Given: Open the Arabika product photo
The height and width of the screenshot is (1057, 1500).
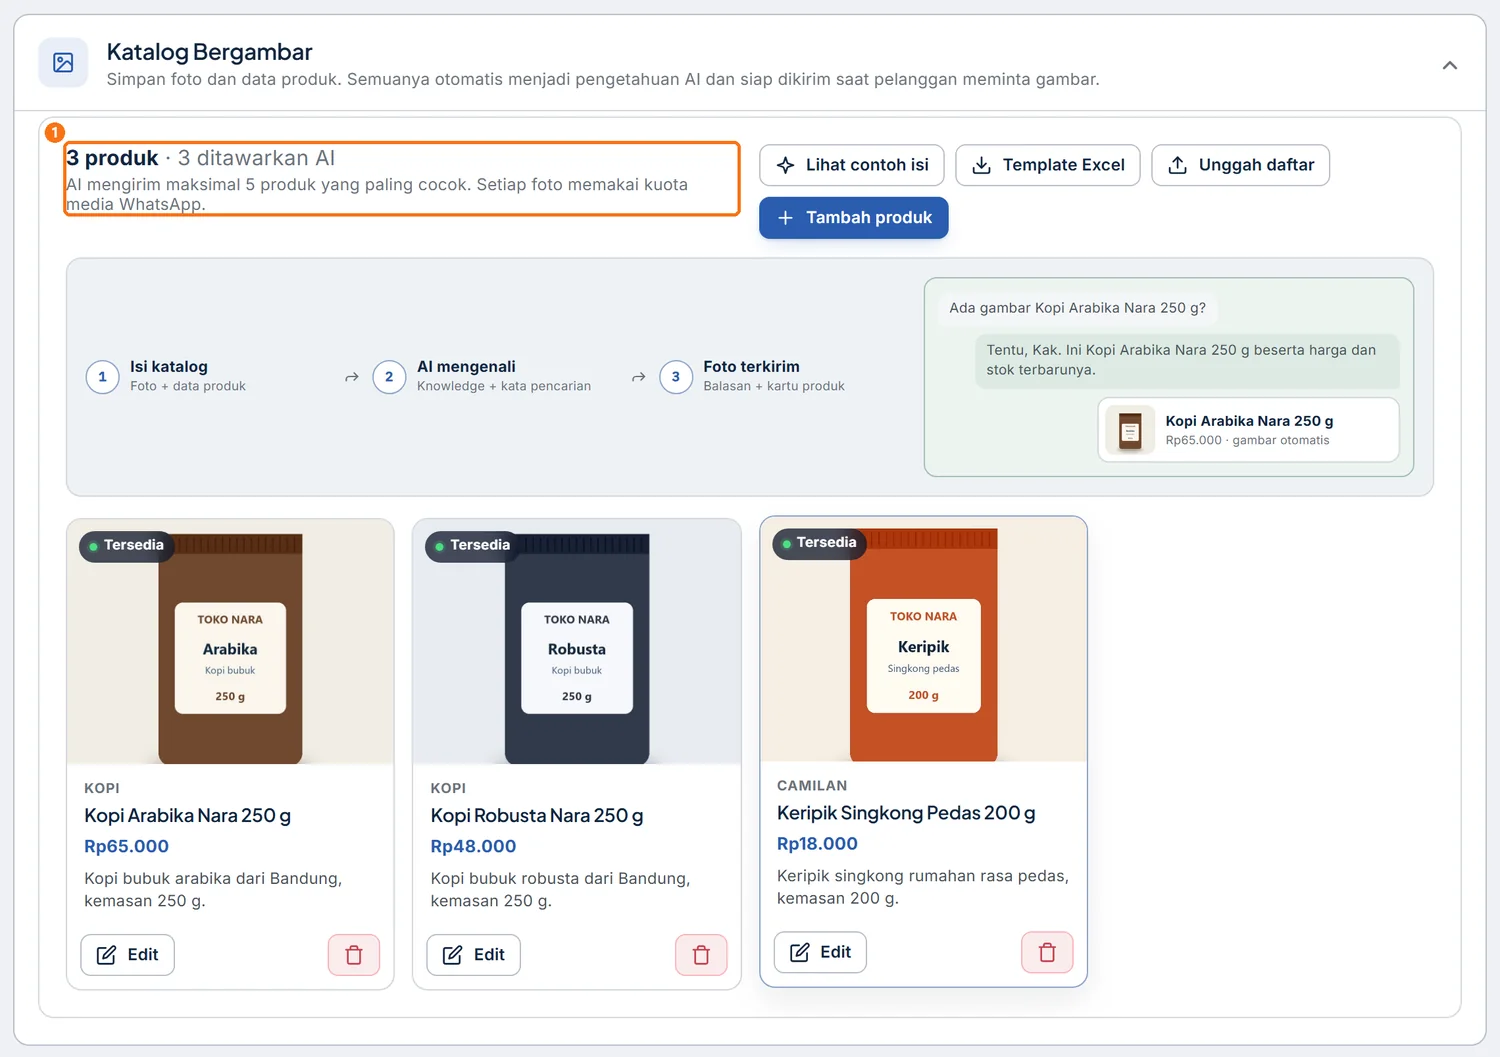Looking at the screenshot, I should click(230, 642).
